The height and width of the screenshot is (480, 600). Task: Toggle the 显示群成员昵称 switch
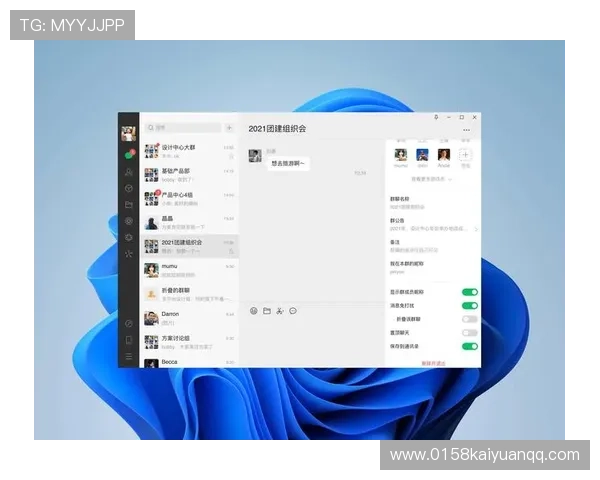pos(469,292)
